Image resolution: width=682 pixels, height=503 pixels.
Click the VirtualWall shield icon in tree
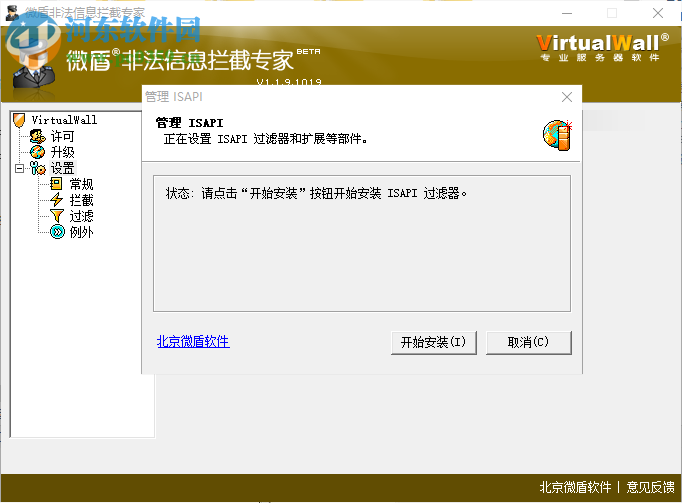coord(19,120)
